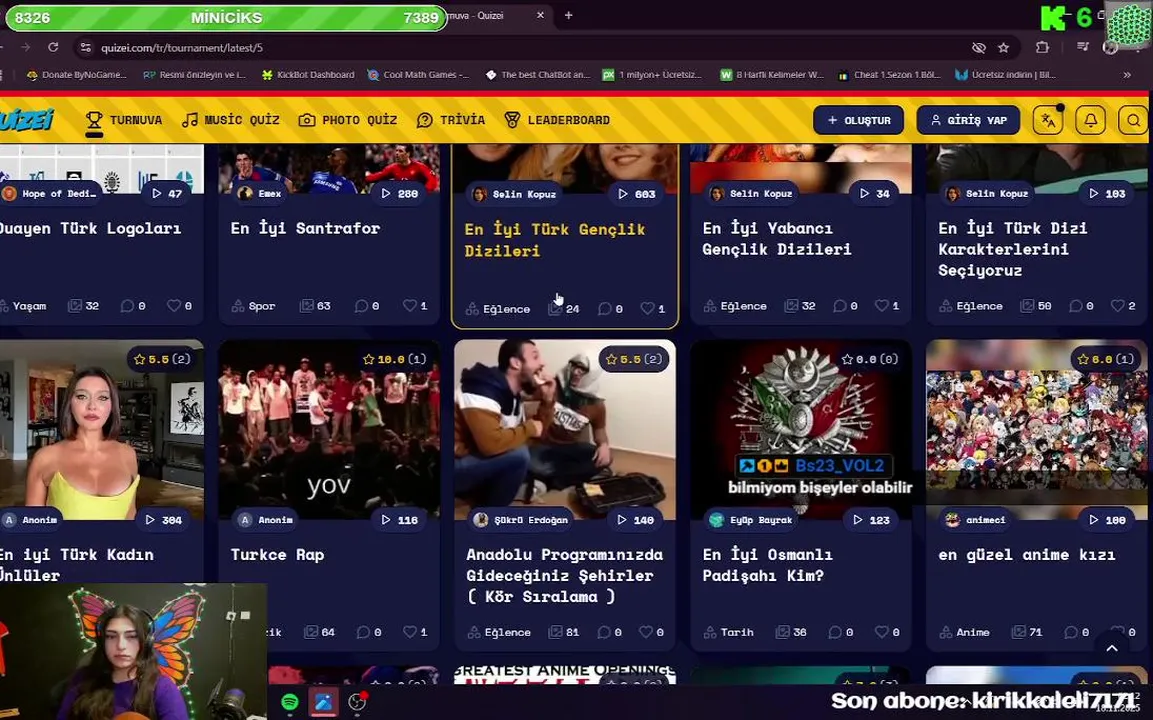
Task: Like the En İyi Santrafor quiz
Action: [415, 305]
